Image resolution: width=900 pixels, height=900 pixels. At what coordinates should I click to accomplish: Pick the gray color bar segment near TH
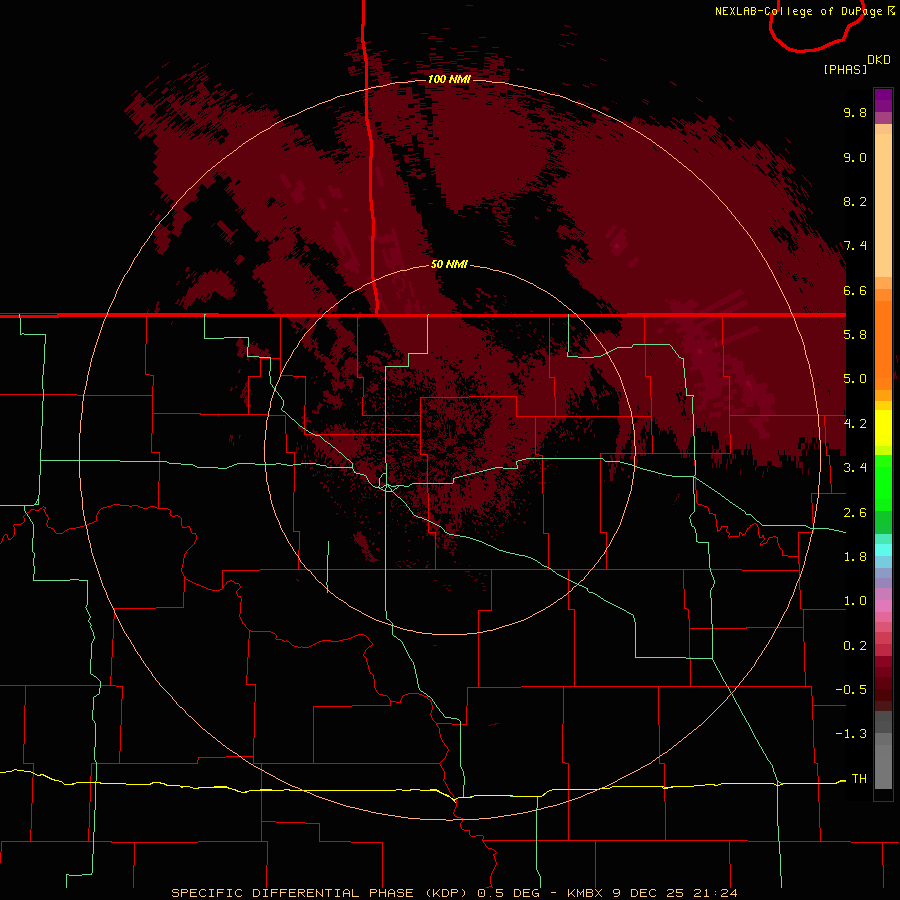click(883, 766)
